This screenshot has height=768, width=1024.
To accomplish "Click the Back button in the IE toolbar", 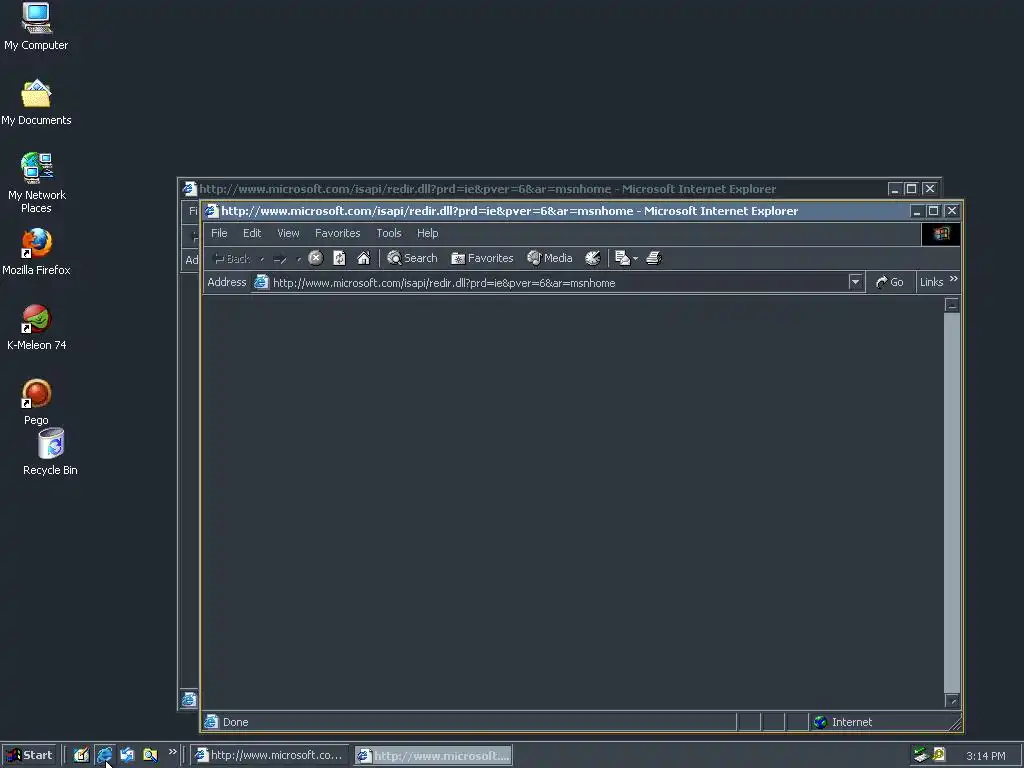I will pyautogui.click(x=232, y=259).
